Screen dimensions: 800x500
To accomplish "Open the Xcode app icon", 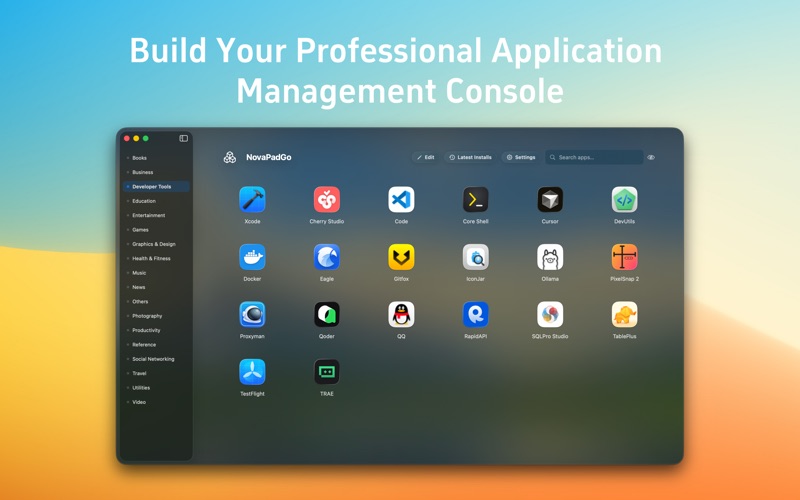I will (252, 199).
